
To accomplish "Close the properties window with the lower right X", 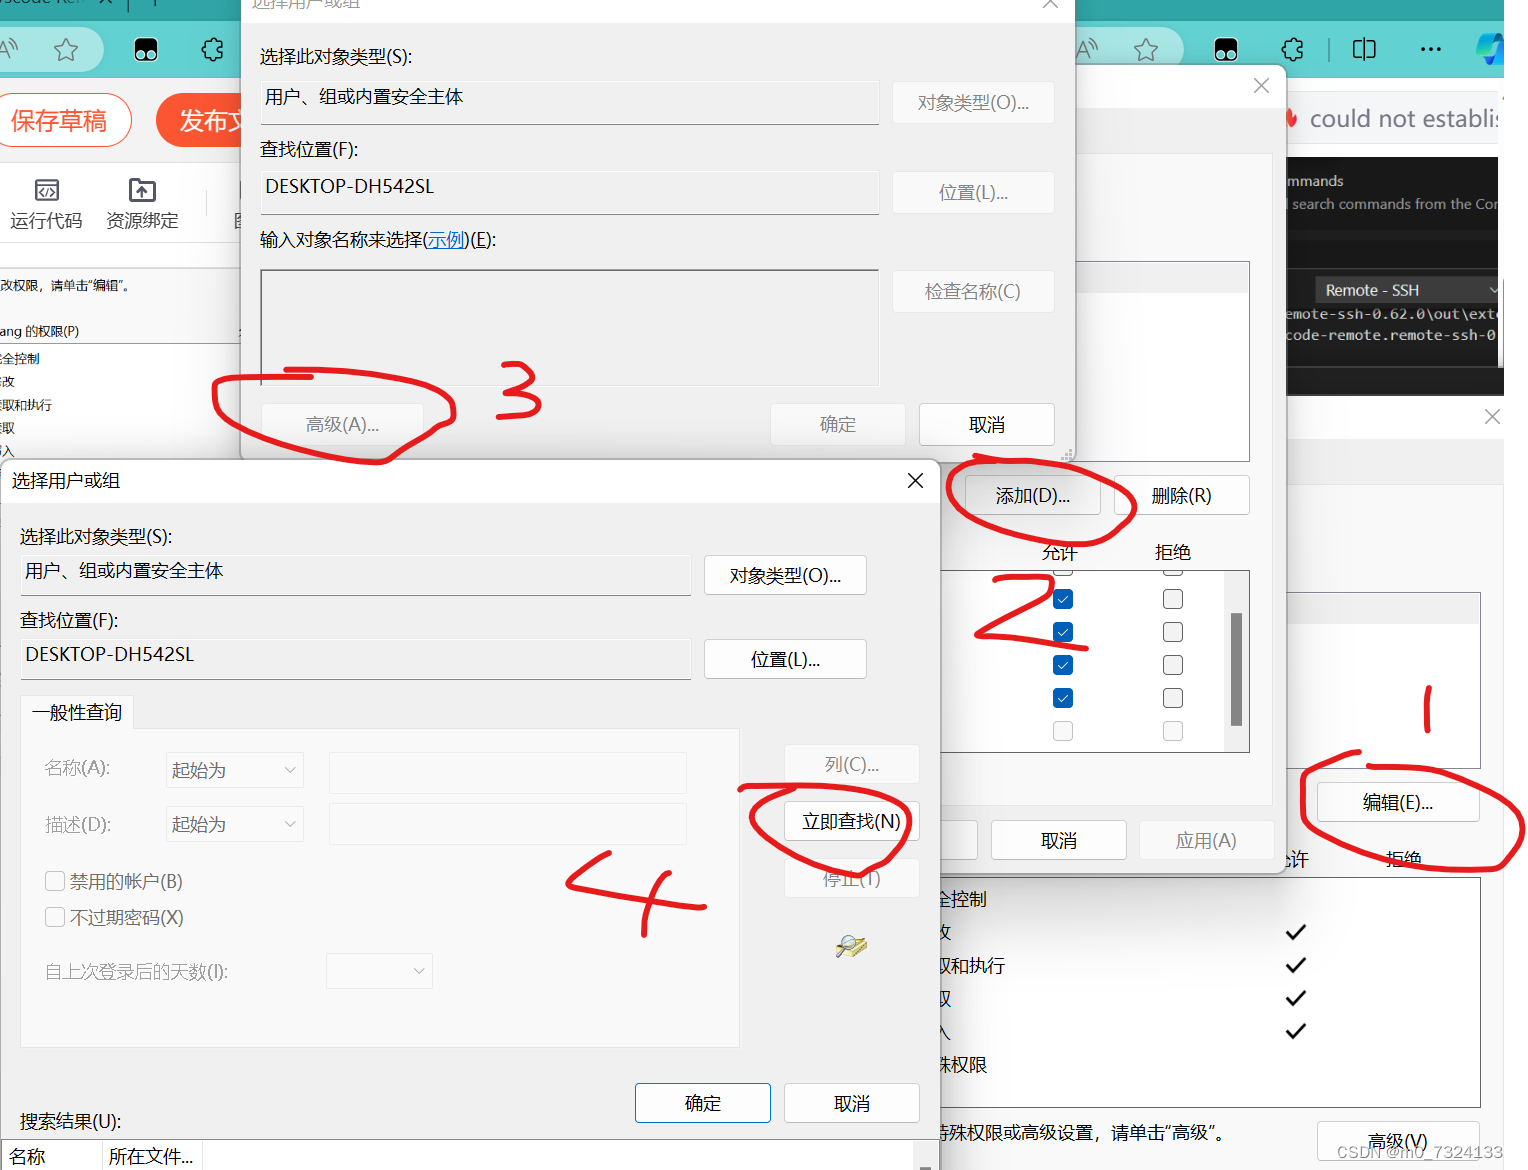I will point(1492,417).
